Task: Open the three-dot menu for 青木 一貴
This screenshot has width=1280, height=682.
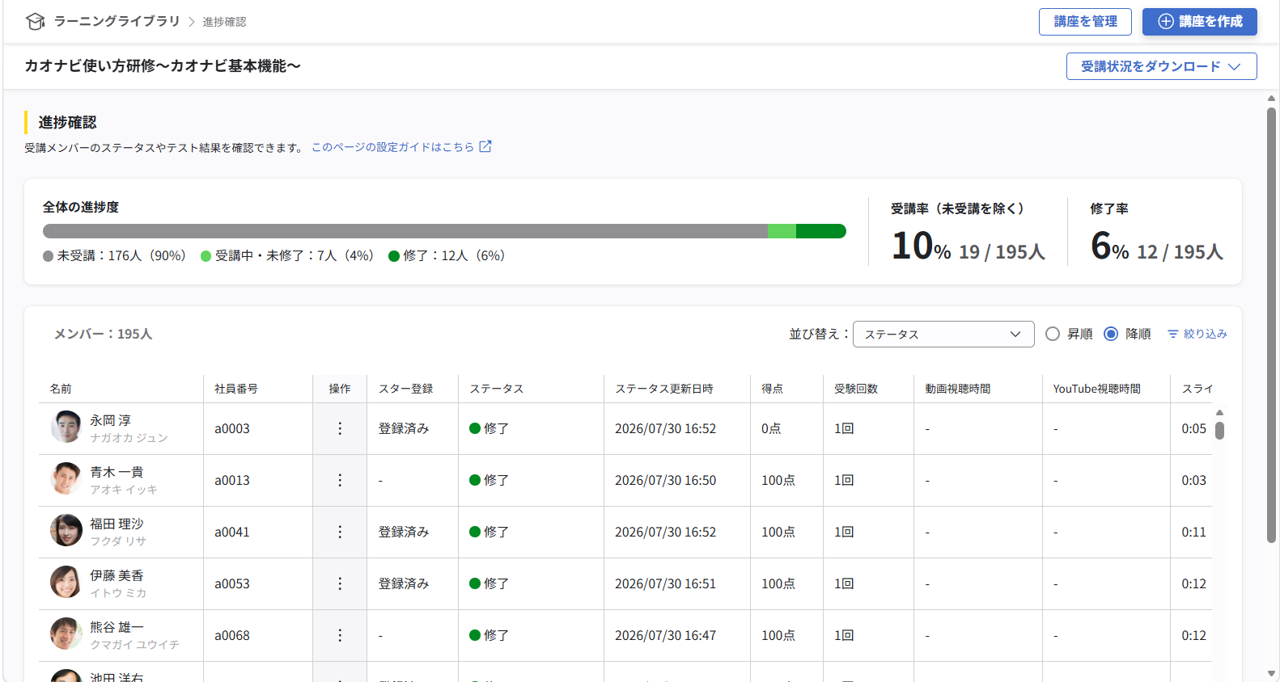Action: point(340,481)
